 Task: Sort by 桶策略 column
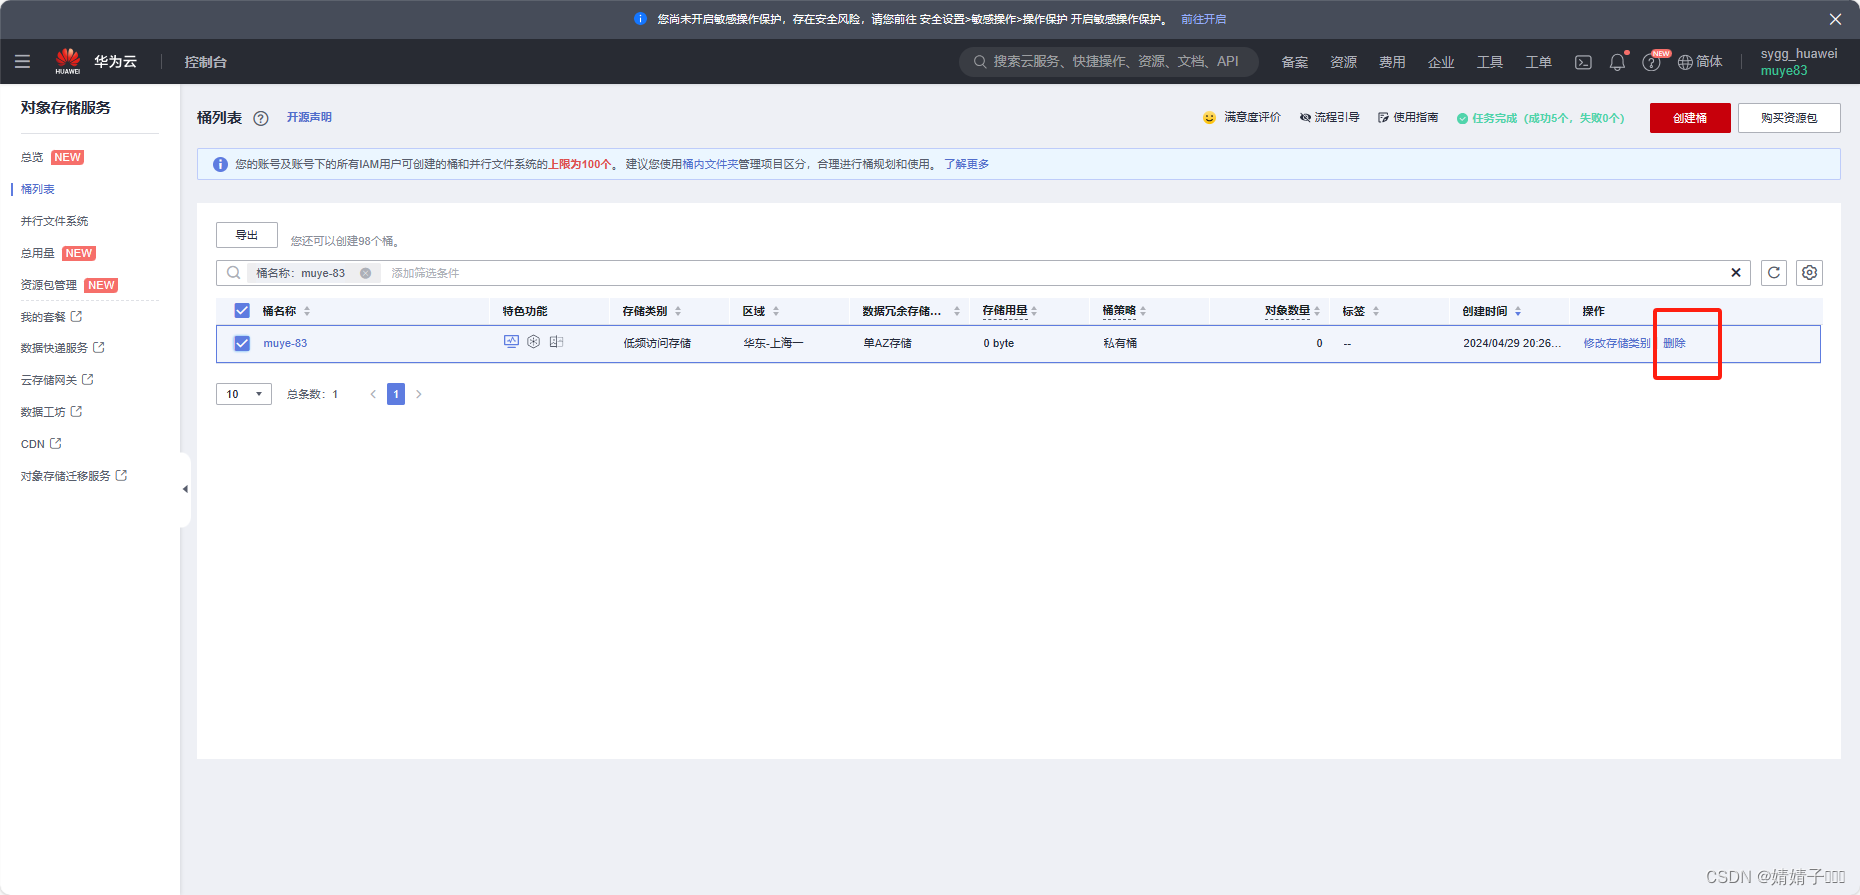[x=1143, y=311]
